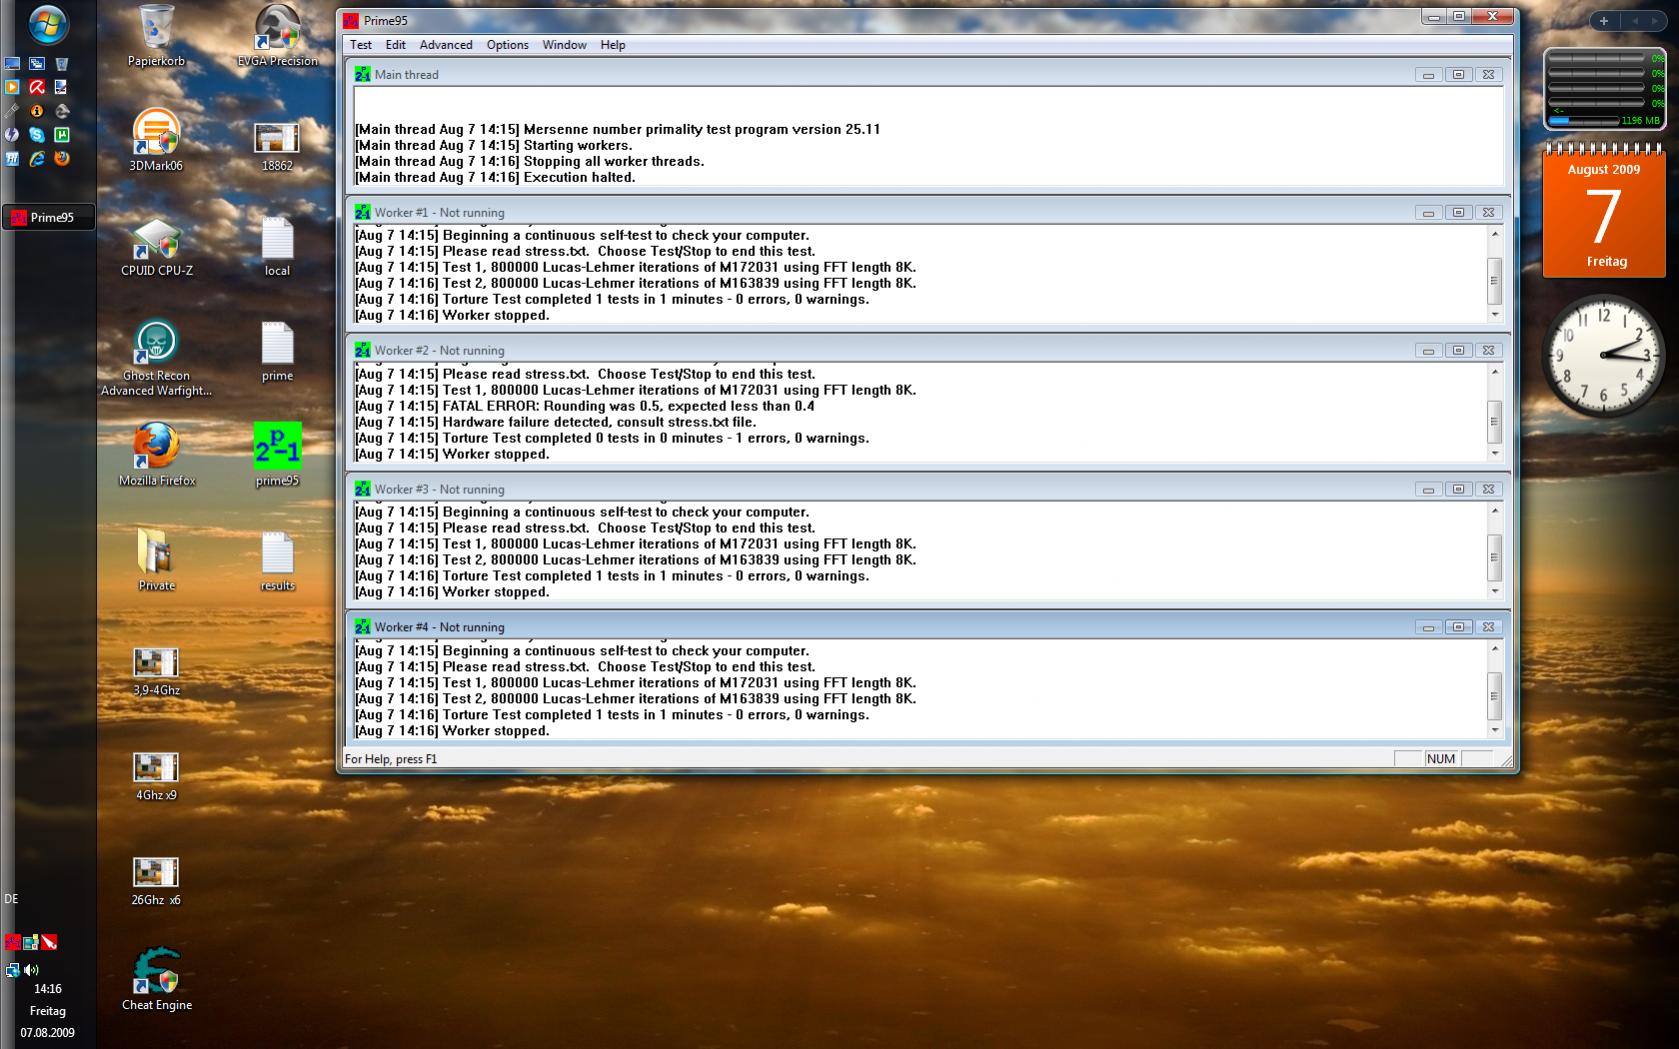Image resolution: width=1679 pixels, height=1049 pixels.
Task: Click Worker #1 scrollbar up arrow
Action: [1495, 234]
